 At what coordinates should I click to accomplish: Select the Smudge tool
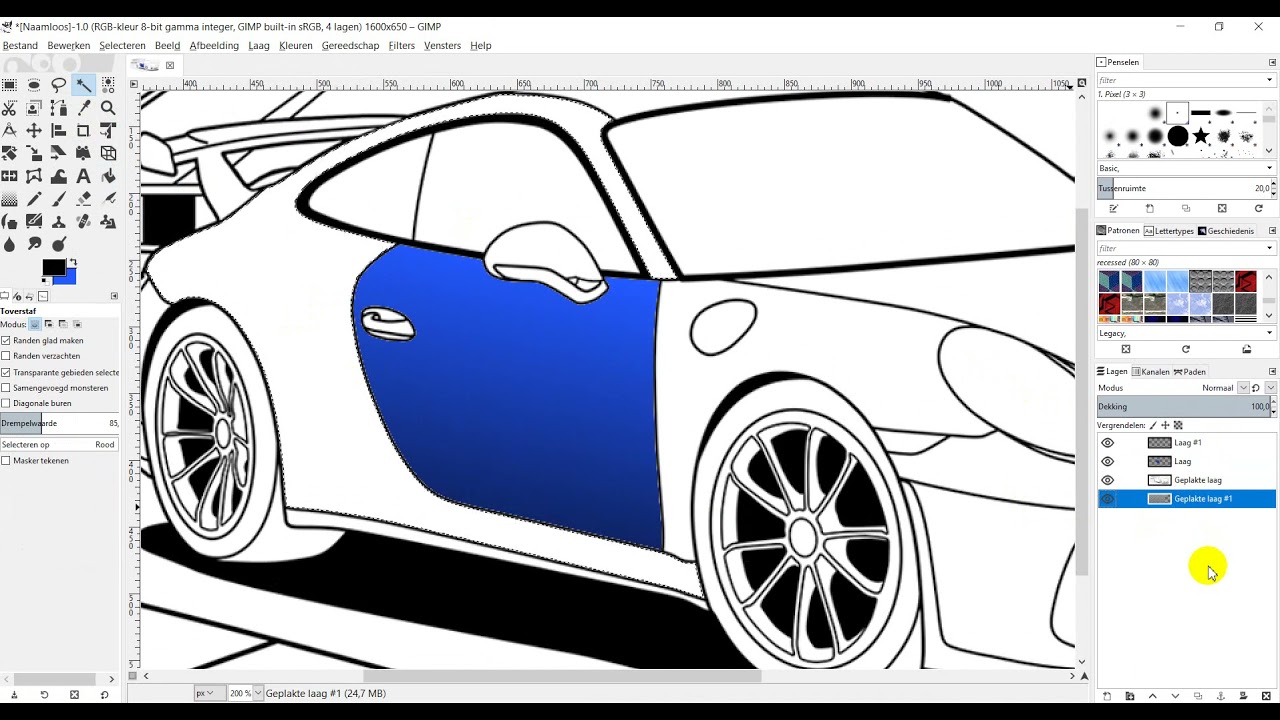pyautogui.click(x=34, y=245)
